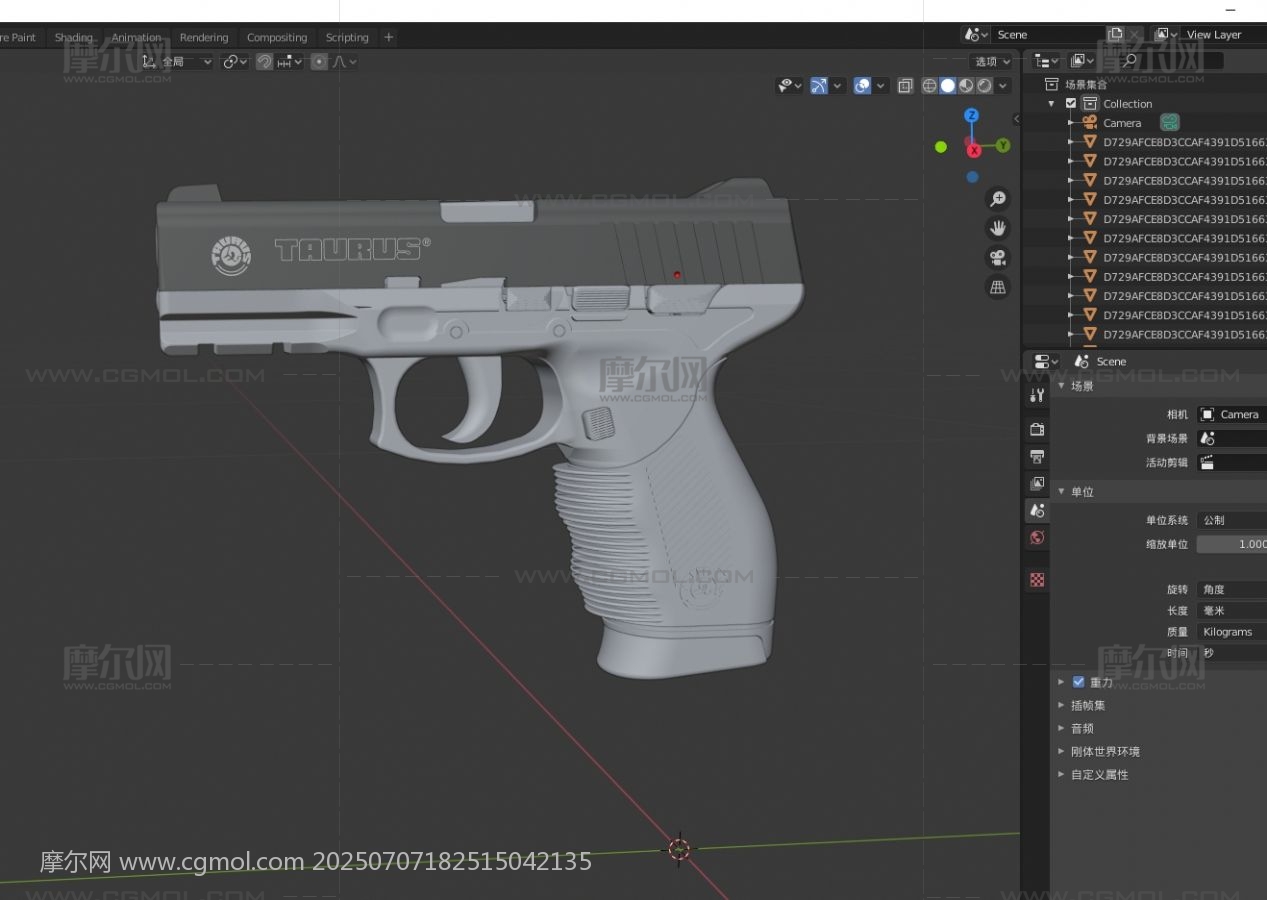
Task: Switch to Compositing workspace tab
Action: pos(277,37)
